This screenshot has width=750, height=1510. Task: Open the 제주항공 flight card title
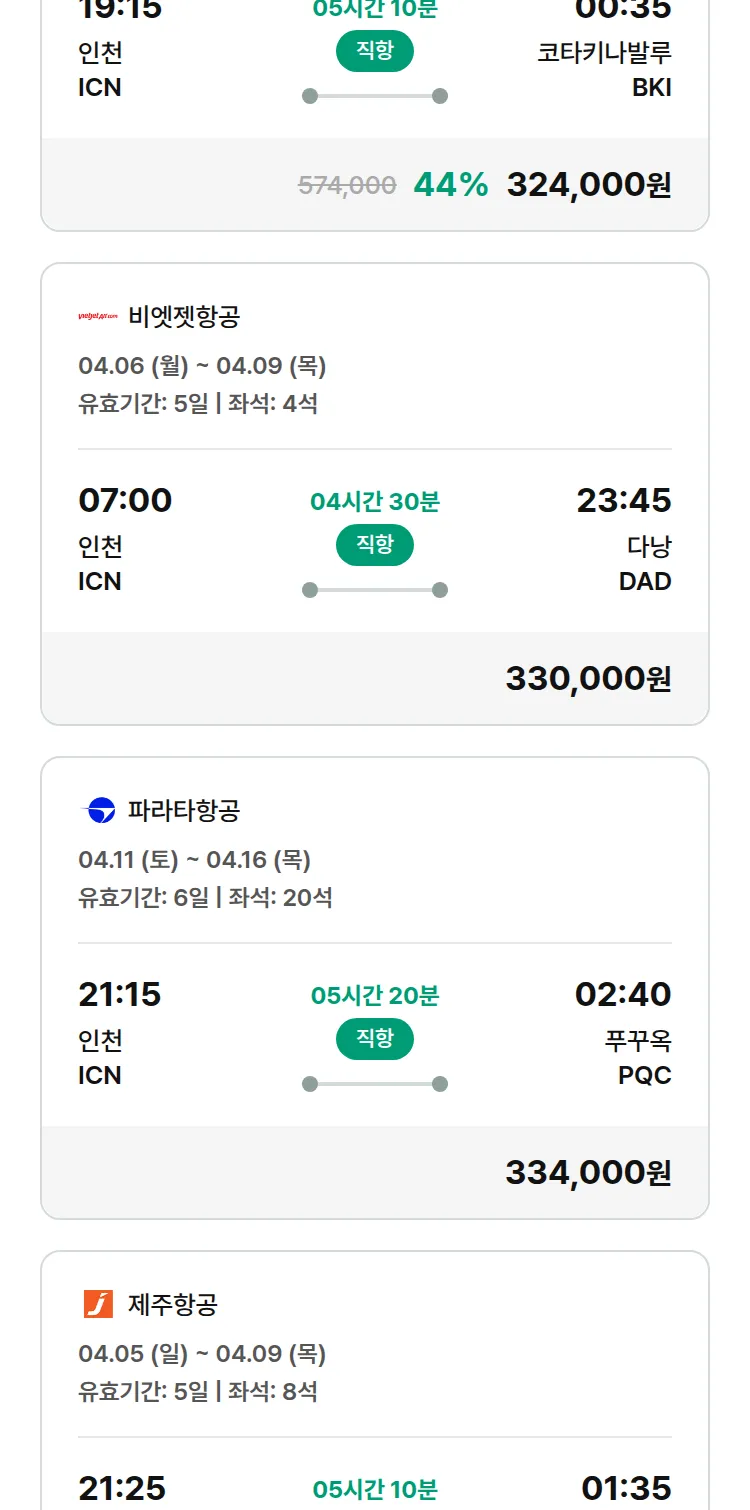(173, 1304)
